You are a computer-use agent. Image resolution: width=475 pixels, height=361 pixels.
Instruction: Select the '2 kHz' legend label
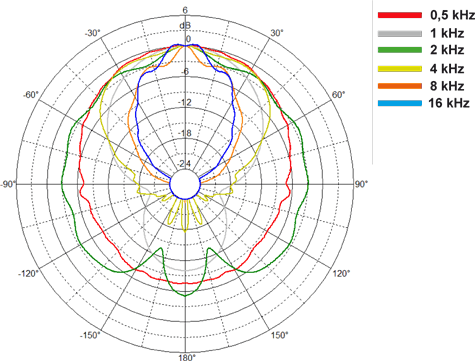click(447, 50)
